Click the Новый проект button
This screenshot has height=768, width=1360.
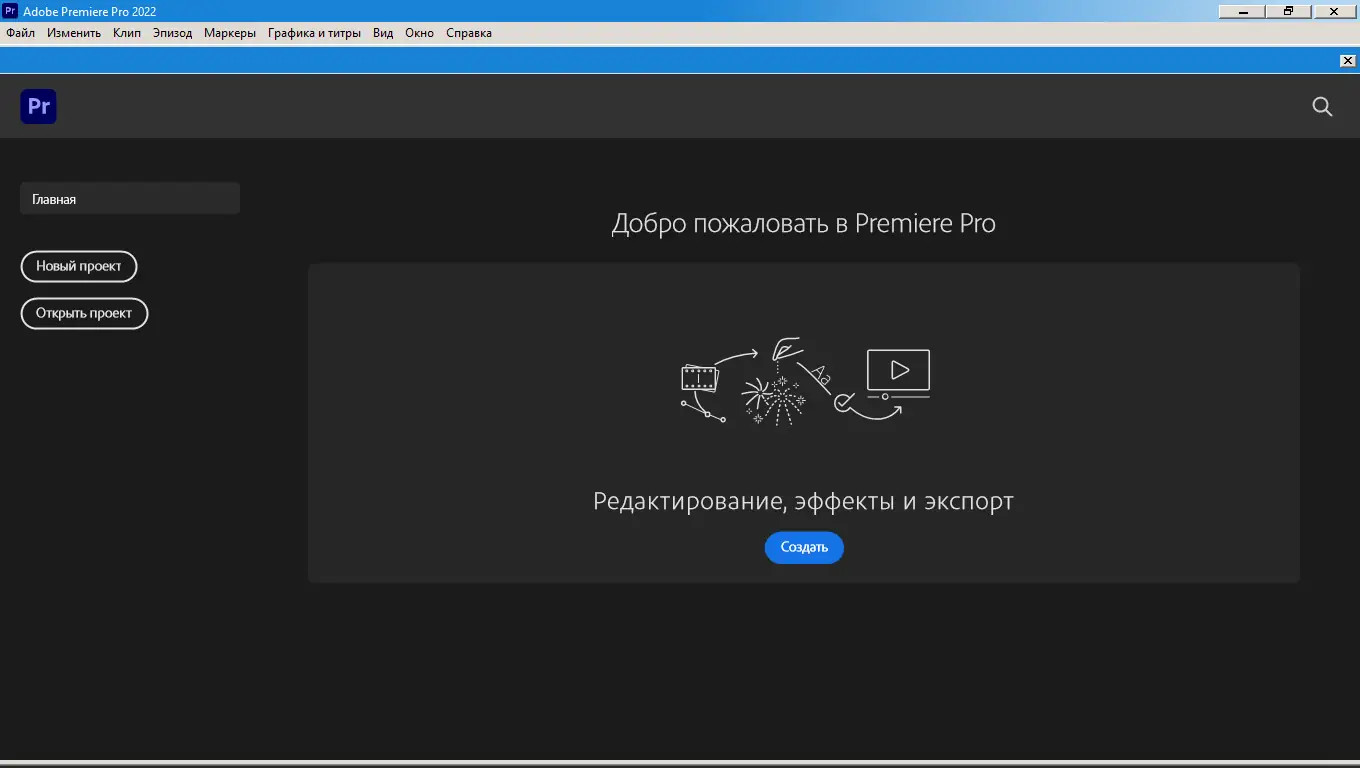[x=79, y=266]
